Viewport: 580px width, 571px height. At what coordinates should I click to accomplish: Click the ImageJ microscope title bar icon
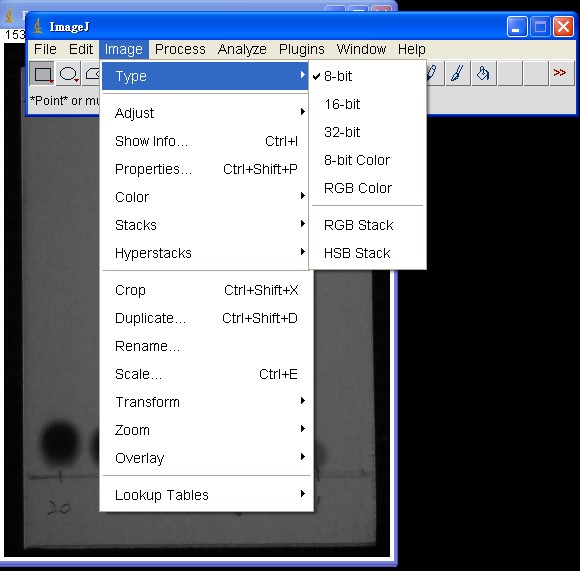click(37, 27)
